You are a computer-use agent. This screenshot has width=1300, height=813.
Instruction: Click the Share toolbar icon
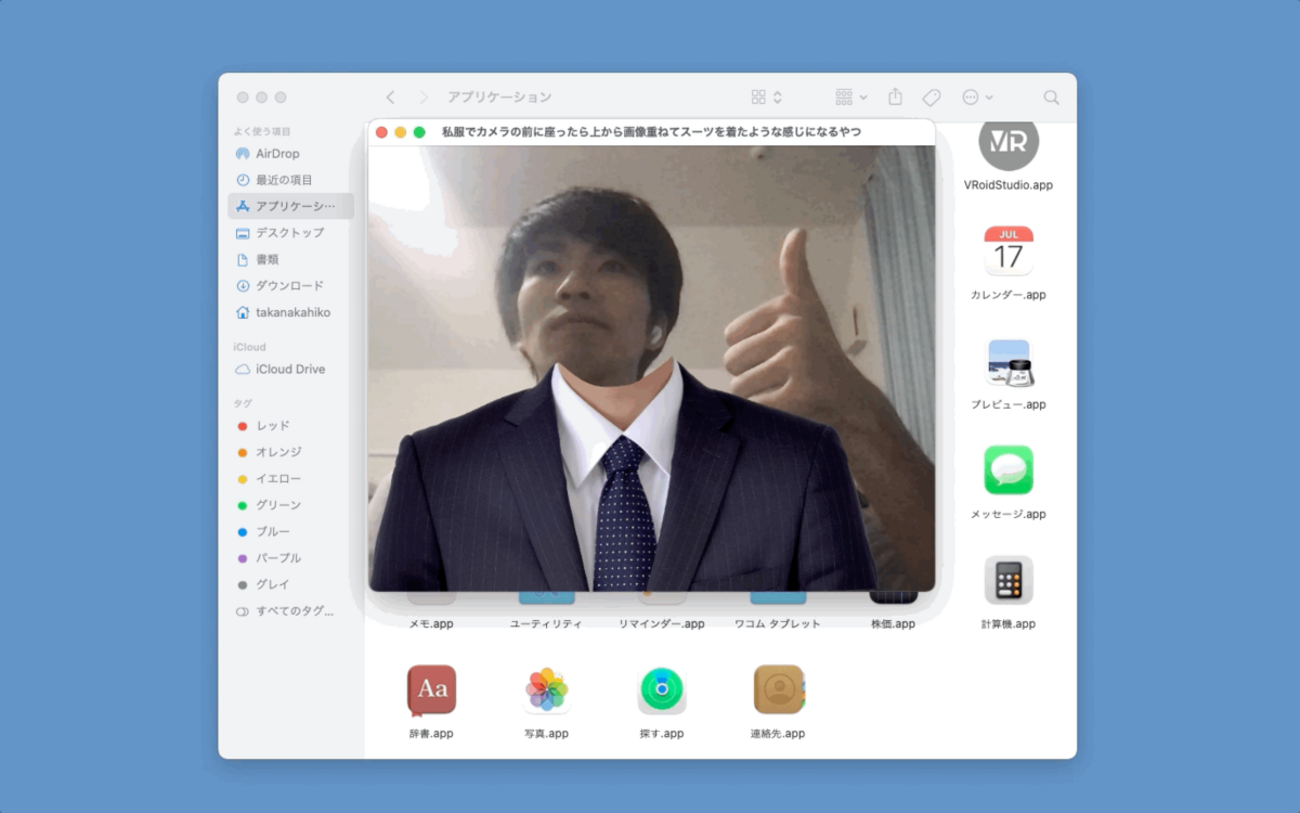click(x=895, y=97)
